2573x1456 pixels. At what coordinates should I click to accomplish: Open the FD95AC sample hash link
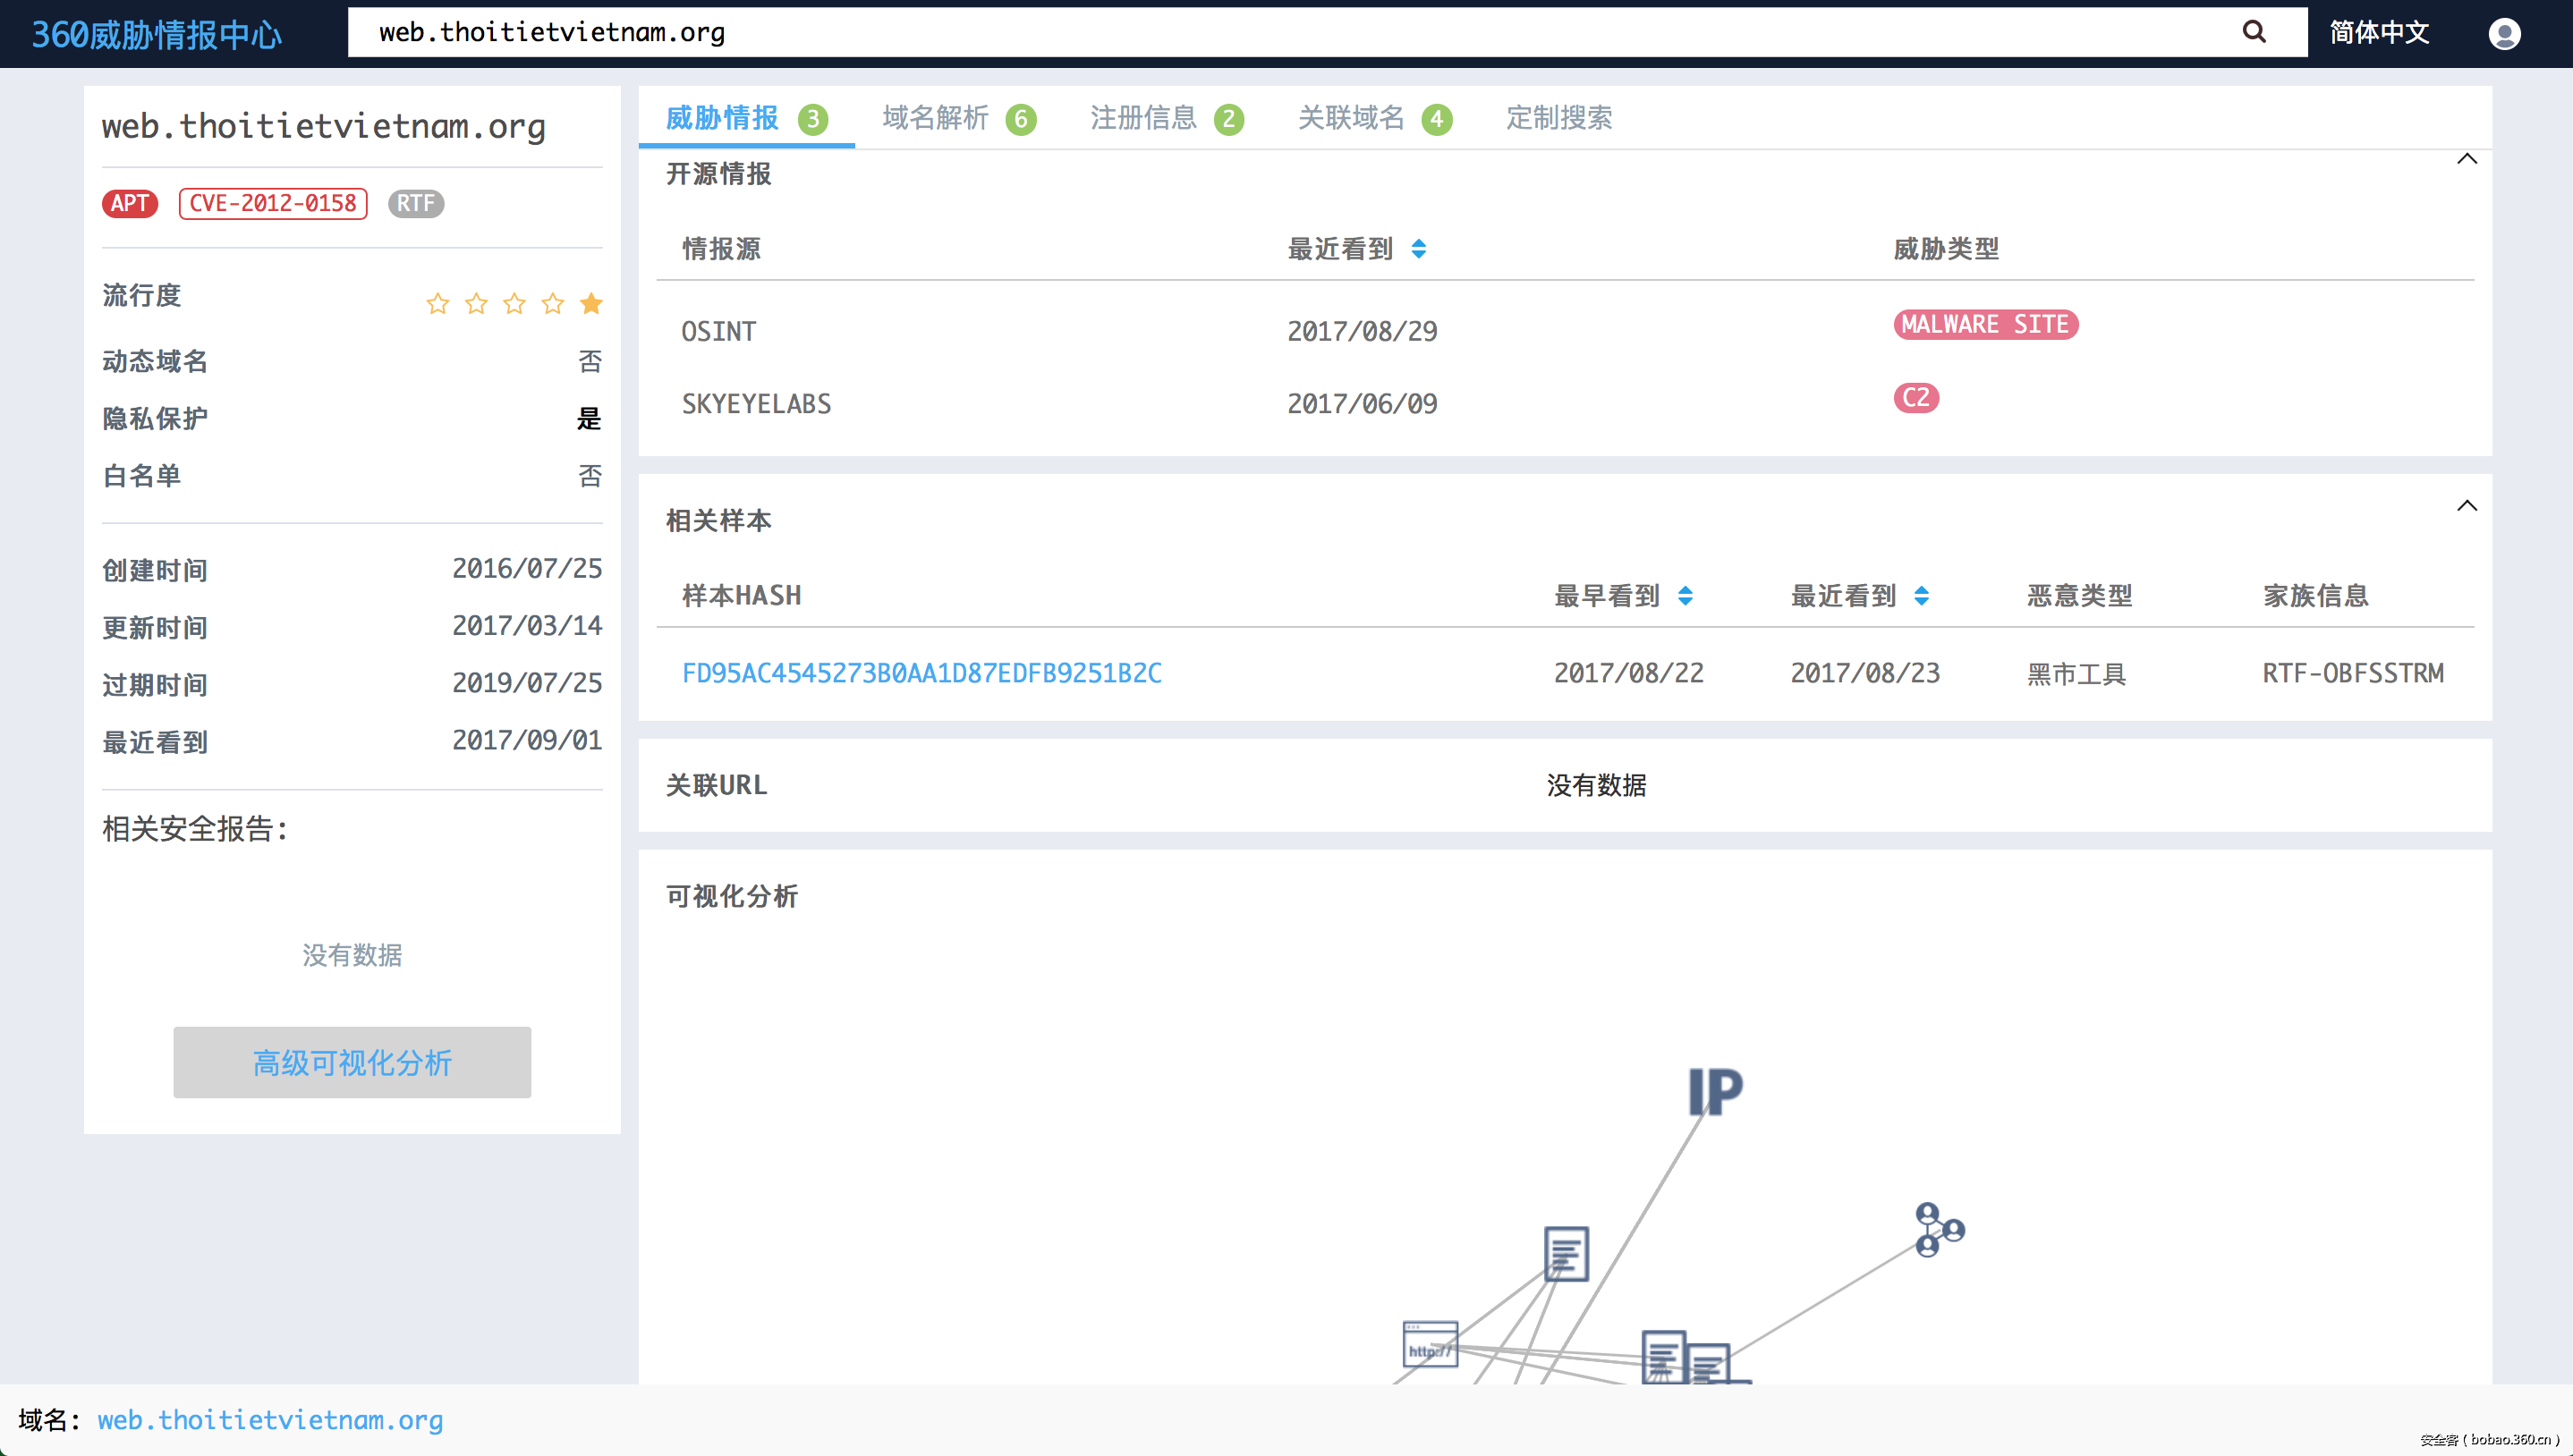(922, 673)
